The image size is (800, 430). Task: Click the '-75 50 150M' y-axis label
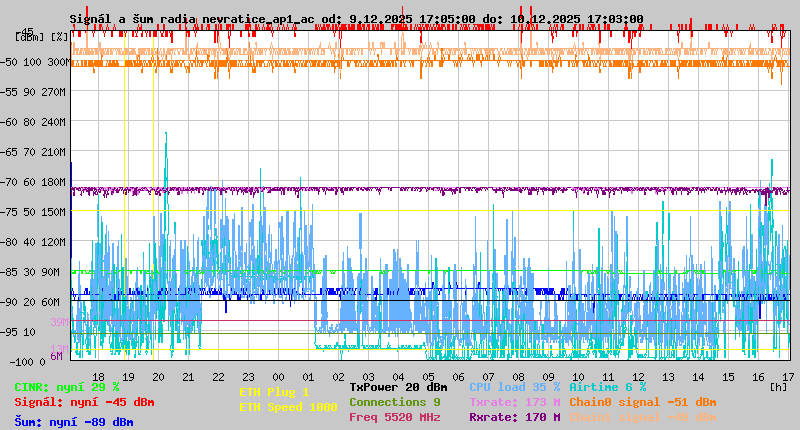34,212
